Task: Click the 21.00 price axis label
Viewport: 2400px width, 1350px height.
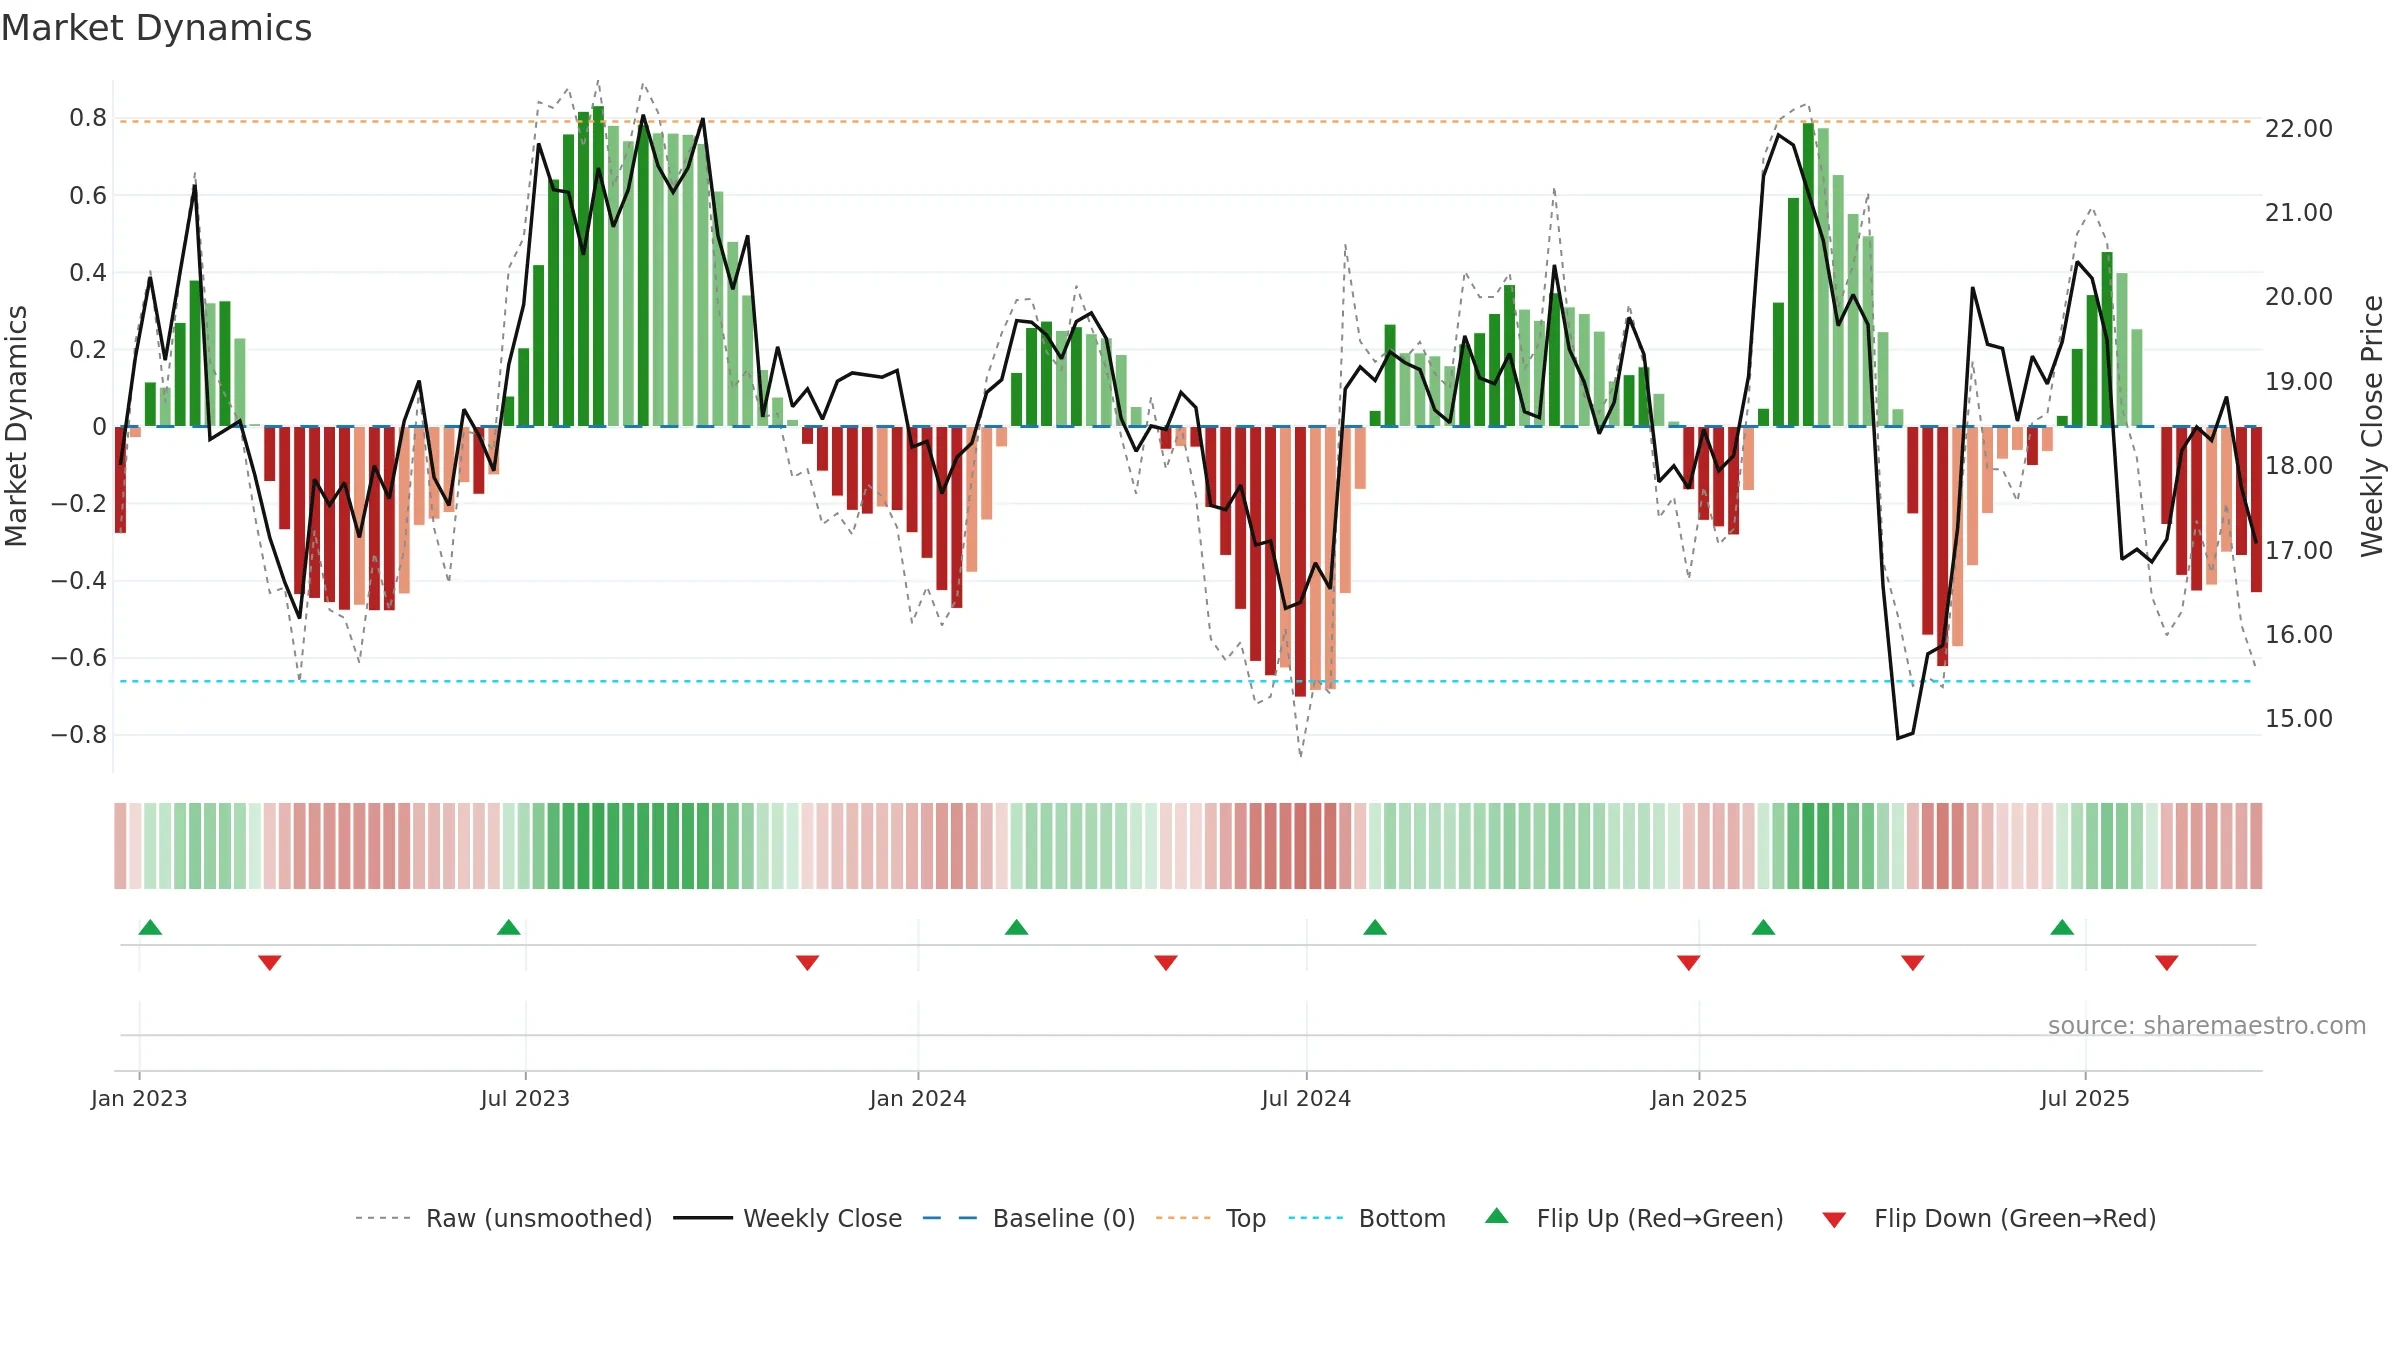Action: point(2299,212)
